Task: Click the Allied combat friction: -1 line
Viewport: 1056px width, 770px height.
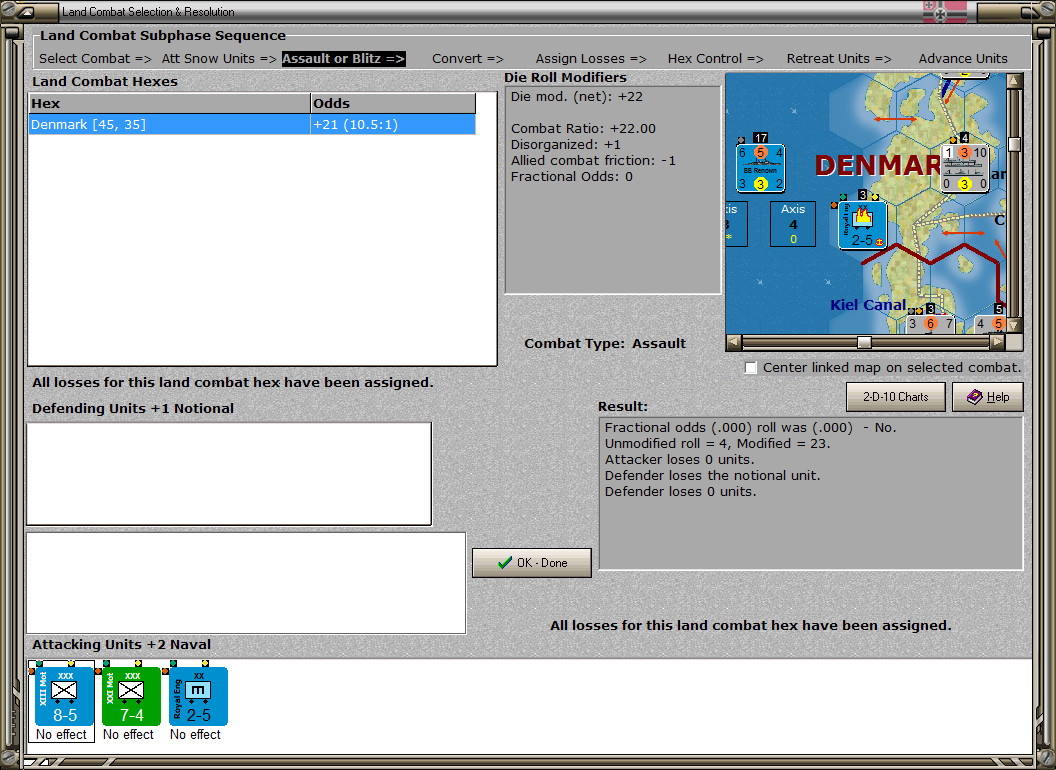Action: pos(593,160)
